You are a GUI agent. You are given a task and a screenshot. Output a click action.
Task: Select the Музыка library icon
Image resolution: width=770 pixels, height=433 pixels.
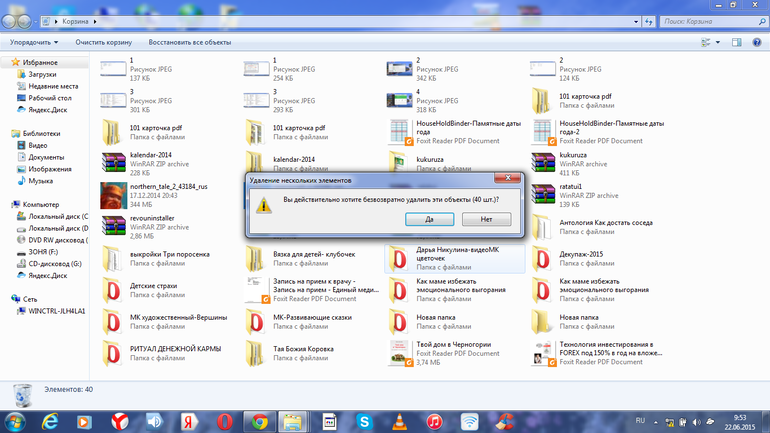(40, 181)
